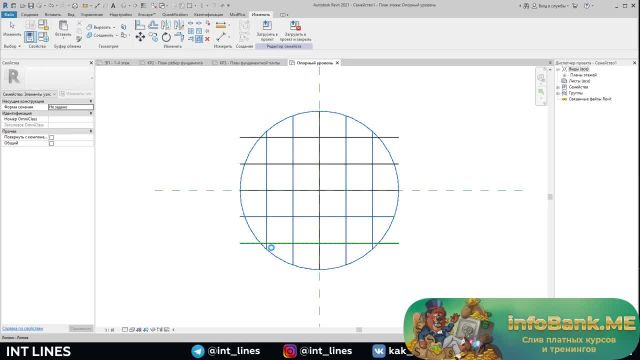Click the red X delete icon
Image resolution: width=640 pixels, height=360 pixels.
point(207,39)
